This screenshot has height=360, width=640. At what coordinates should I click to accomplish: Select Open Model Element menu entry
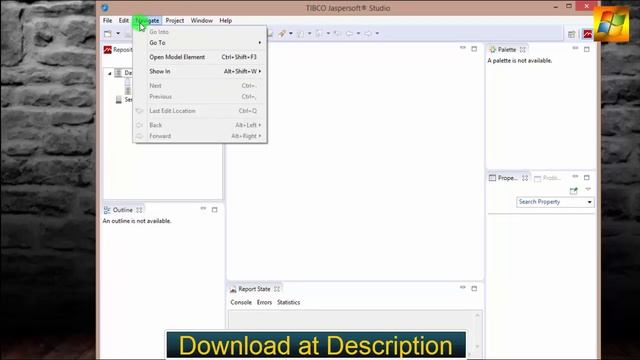(200, 57)
